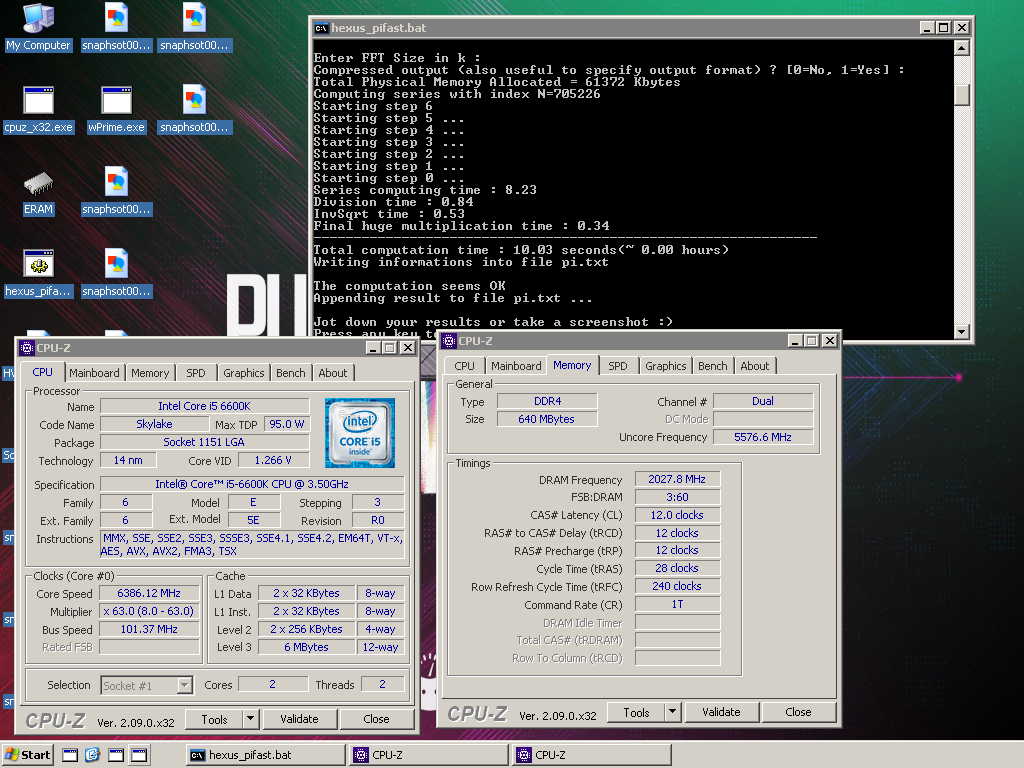Select the snapshot image icon beside hexus_pifa

tap(116, 274)
